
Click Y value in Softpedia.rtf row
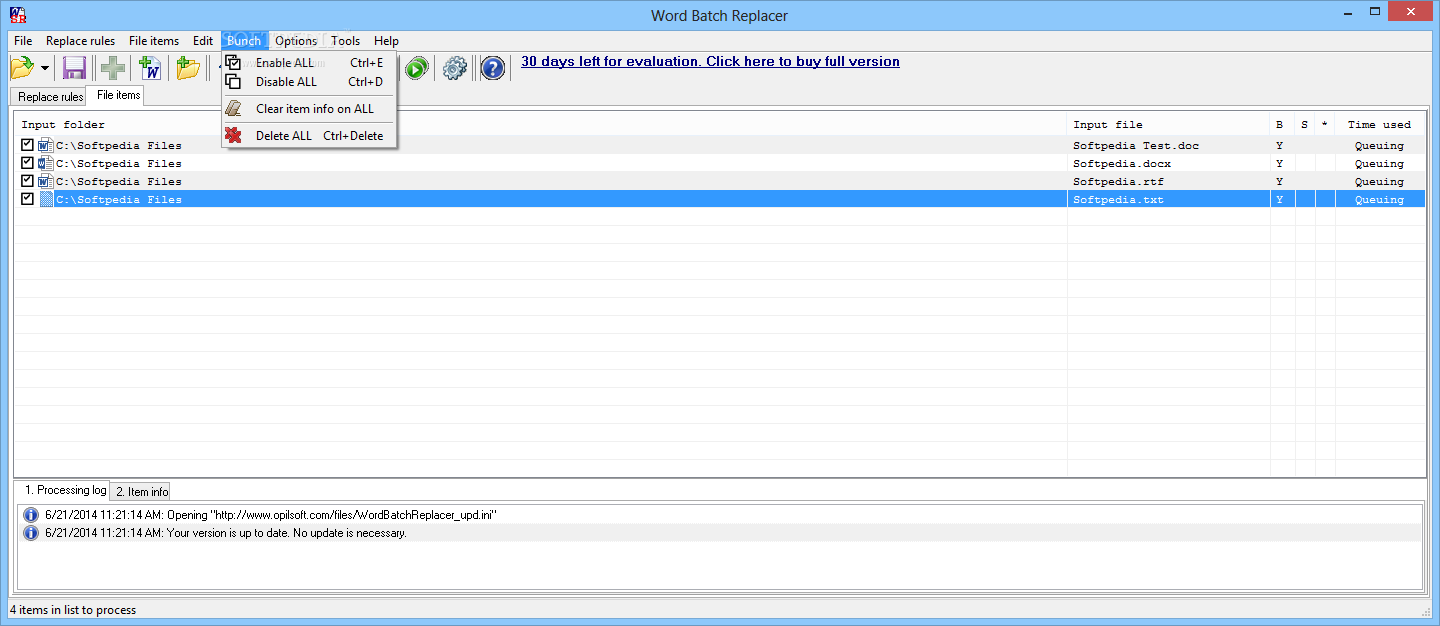coord(1279,182)
